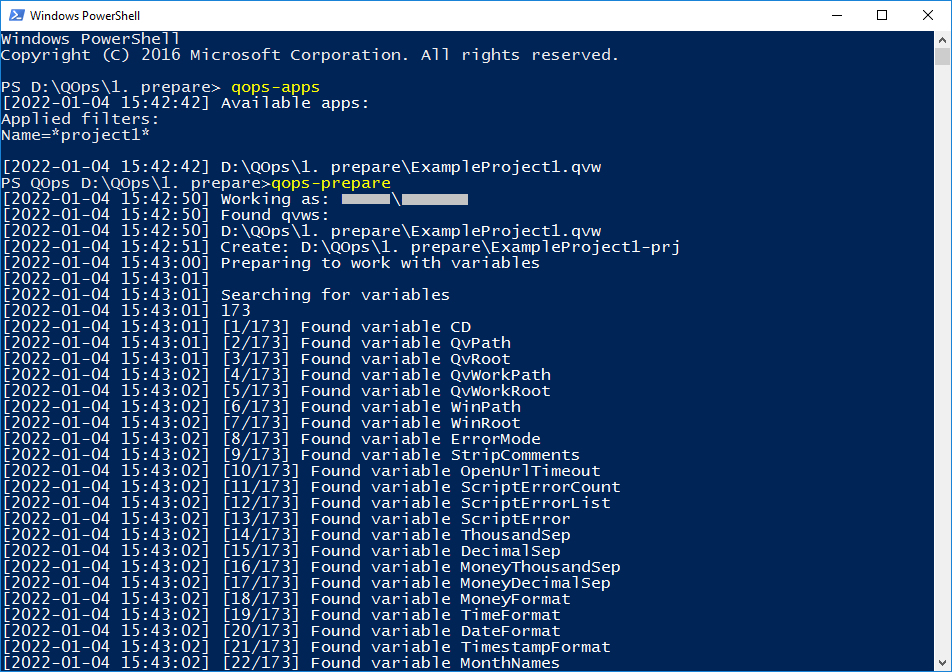Click the yellow 'qops-prepare' command
Viewport: 952px width, 672px height.
click(331, 183)
